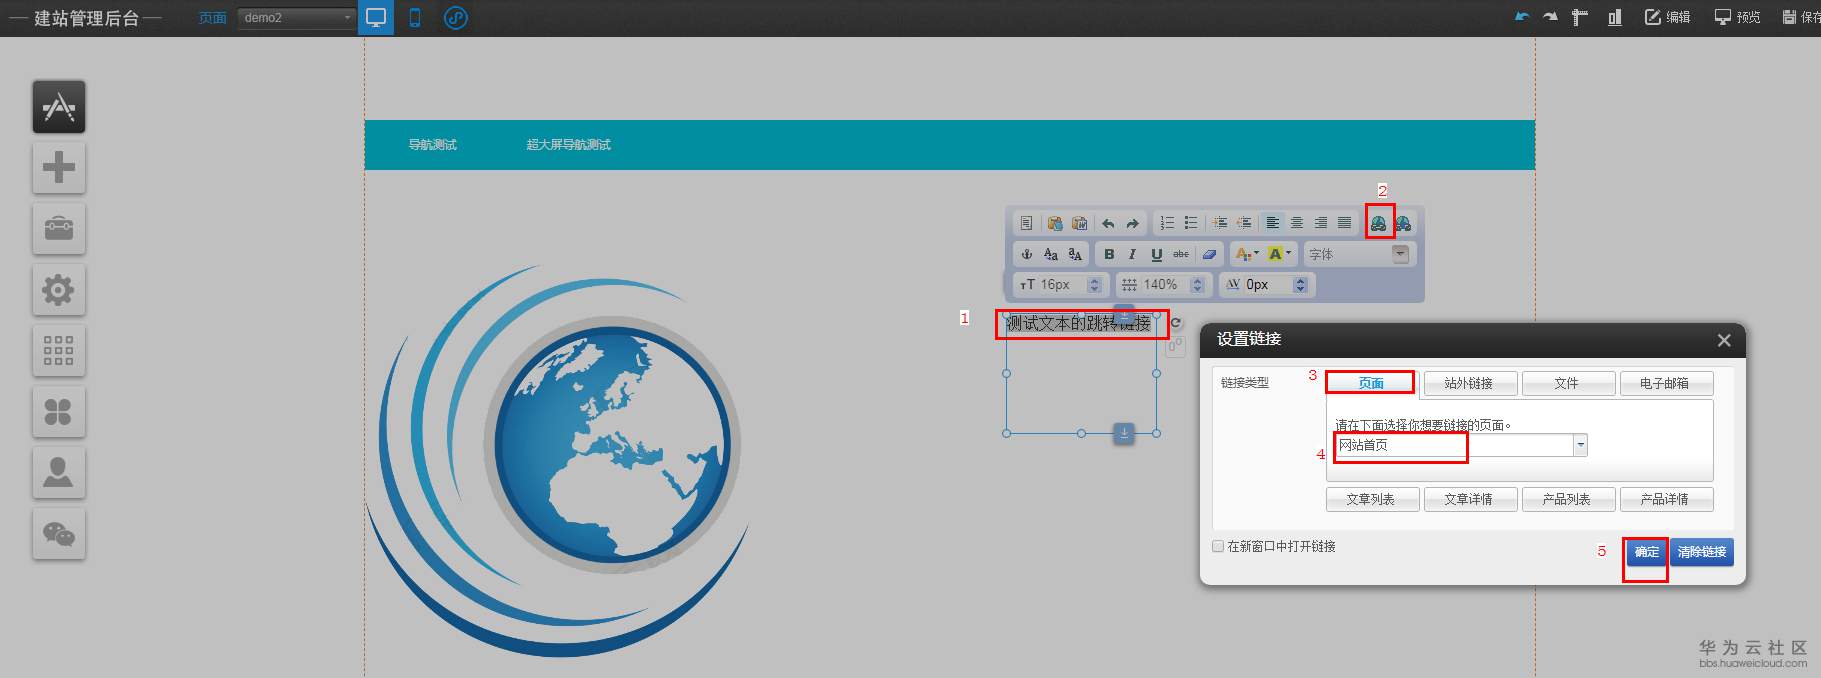Click the paste icon in text toolbar
1821x678 pixels.
(x=1054, y=223)
